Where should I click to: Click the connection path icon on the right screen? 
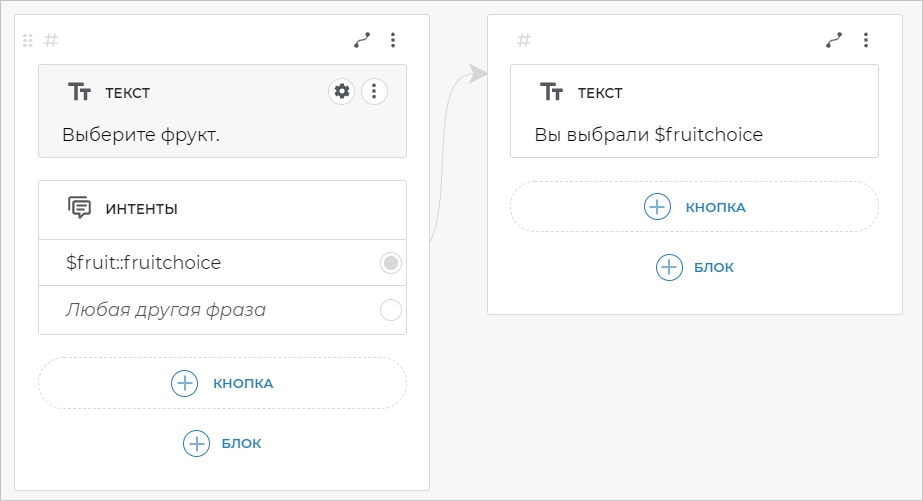834,40
